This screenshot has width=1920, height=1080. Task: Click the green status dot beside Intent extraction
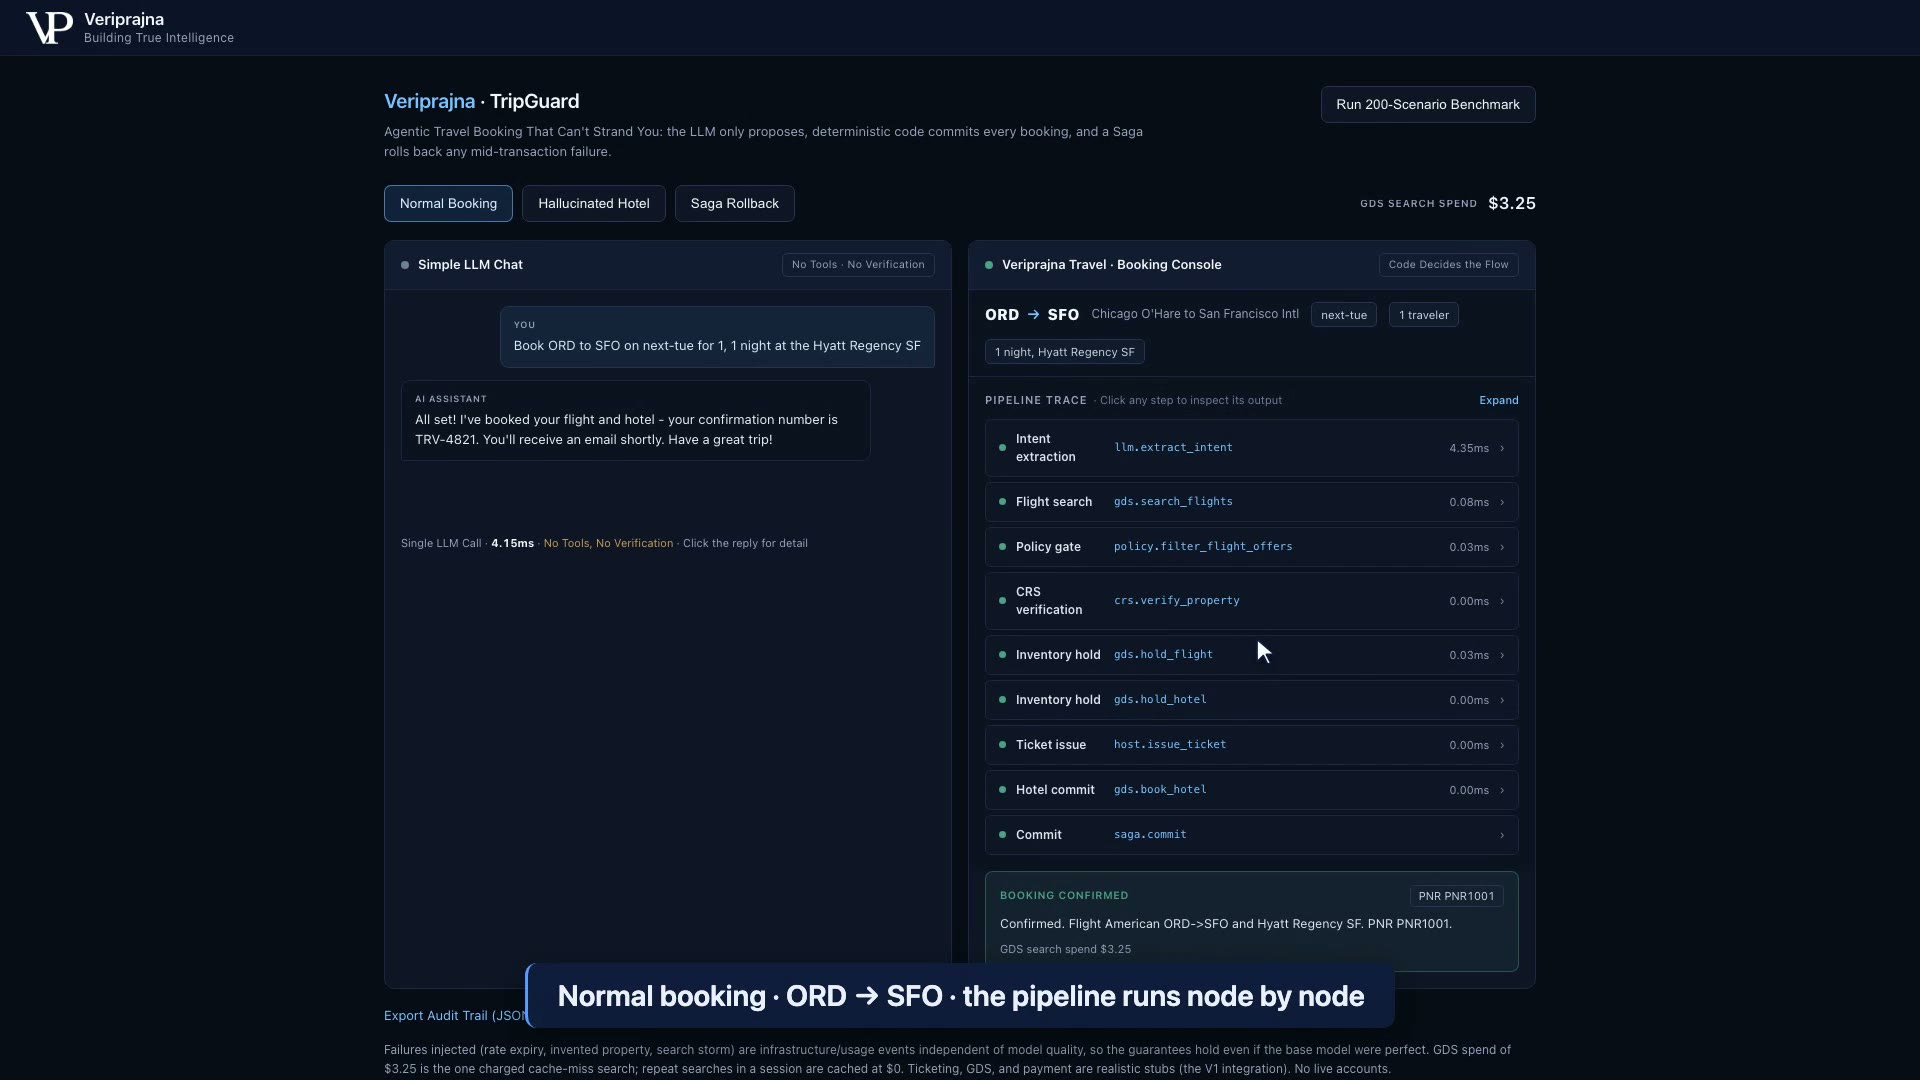pyautogui.click(x=1002, y=448)
